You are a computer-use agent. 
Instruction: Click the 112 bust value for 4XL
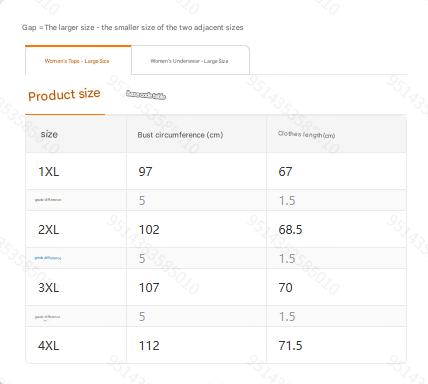coord(149,346)
